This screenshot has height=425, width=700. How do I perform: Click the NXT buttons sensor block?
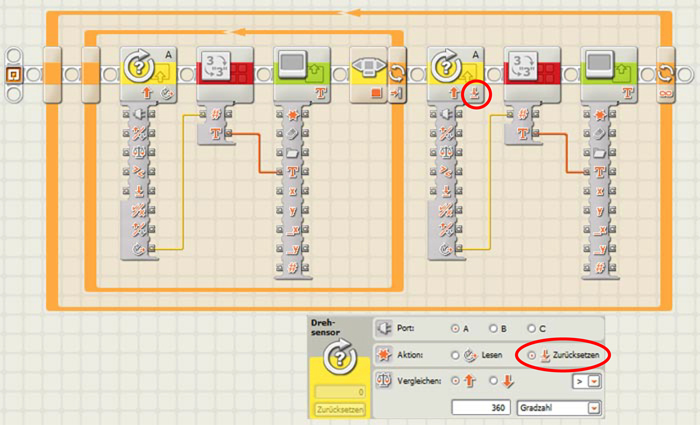point(368,72)
